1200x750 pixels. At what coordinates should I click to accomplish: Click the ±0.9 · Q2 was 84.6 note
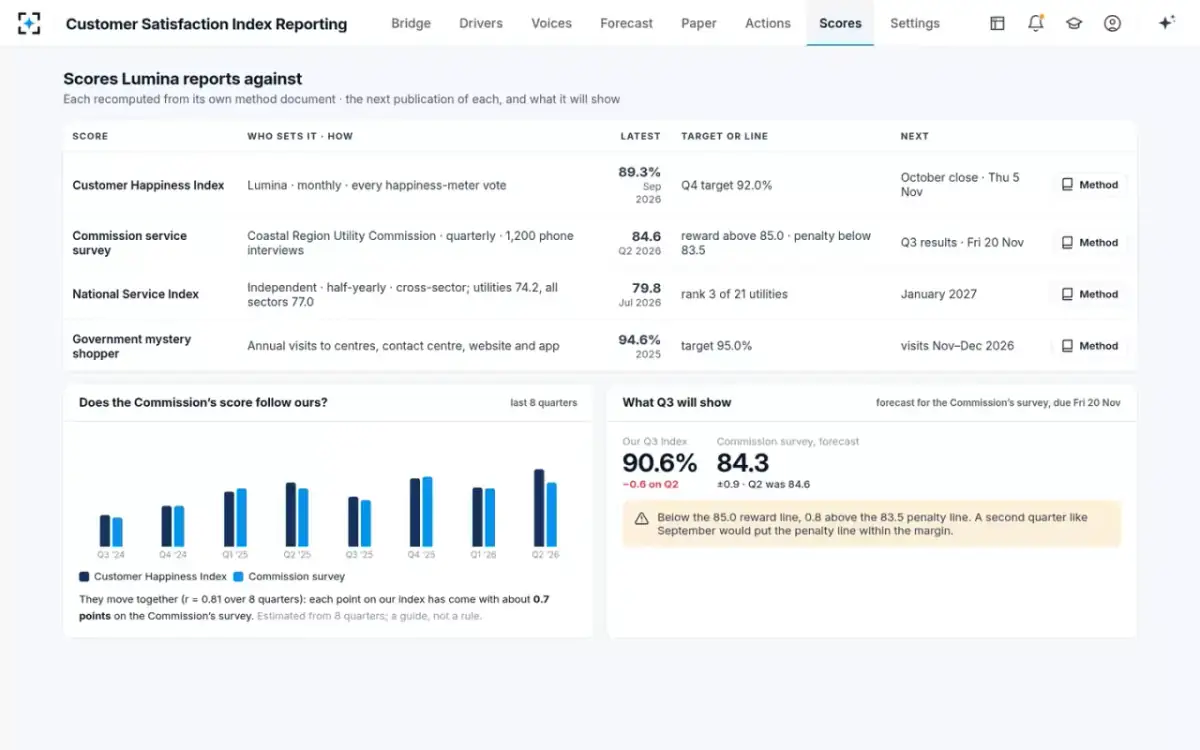point(763,485)
